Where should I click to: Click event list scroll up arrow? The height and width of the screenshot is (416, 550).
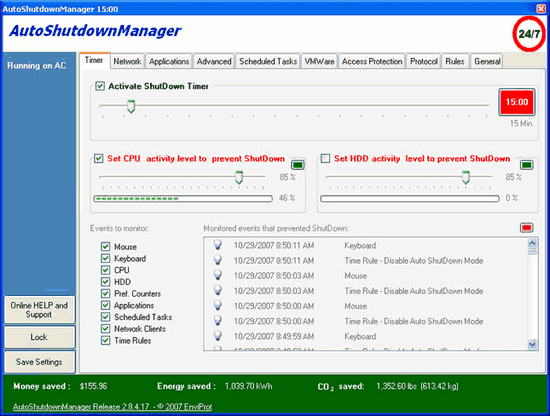(x=532, y=243)
